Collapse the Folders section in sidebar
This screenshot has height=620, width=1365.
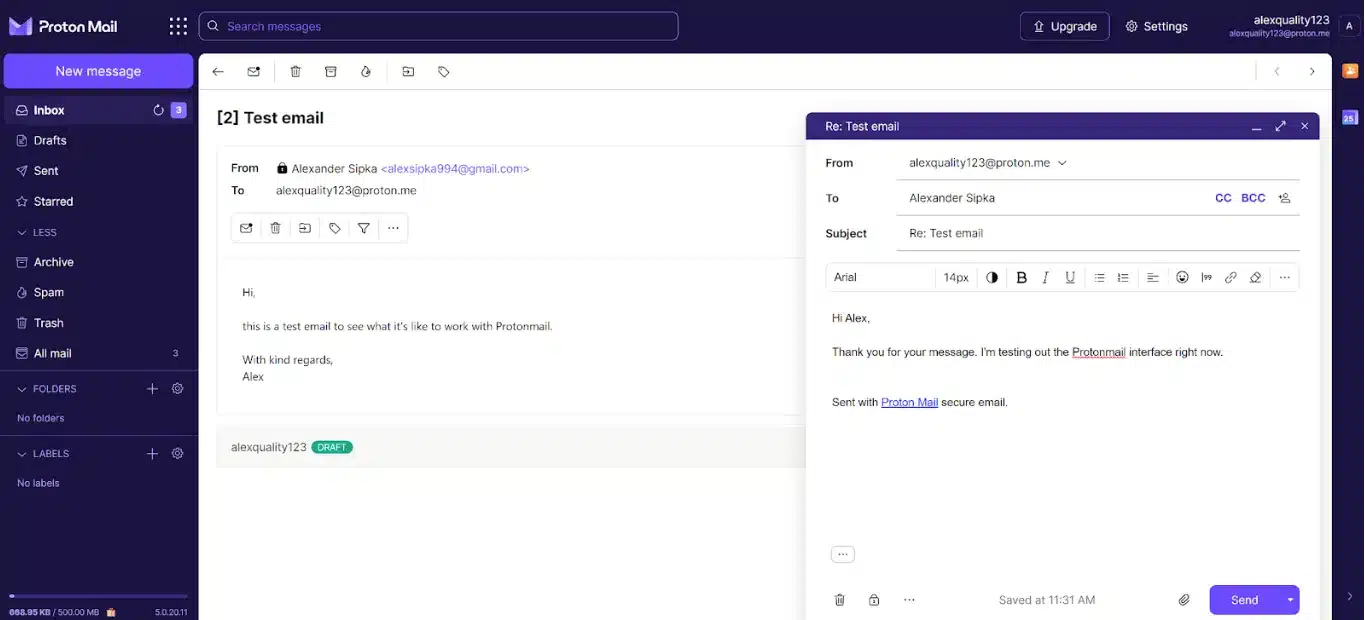pyautogui.click(x=22, y=389)
